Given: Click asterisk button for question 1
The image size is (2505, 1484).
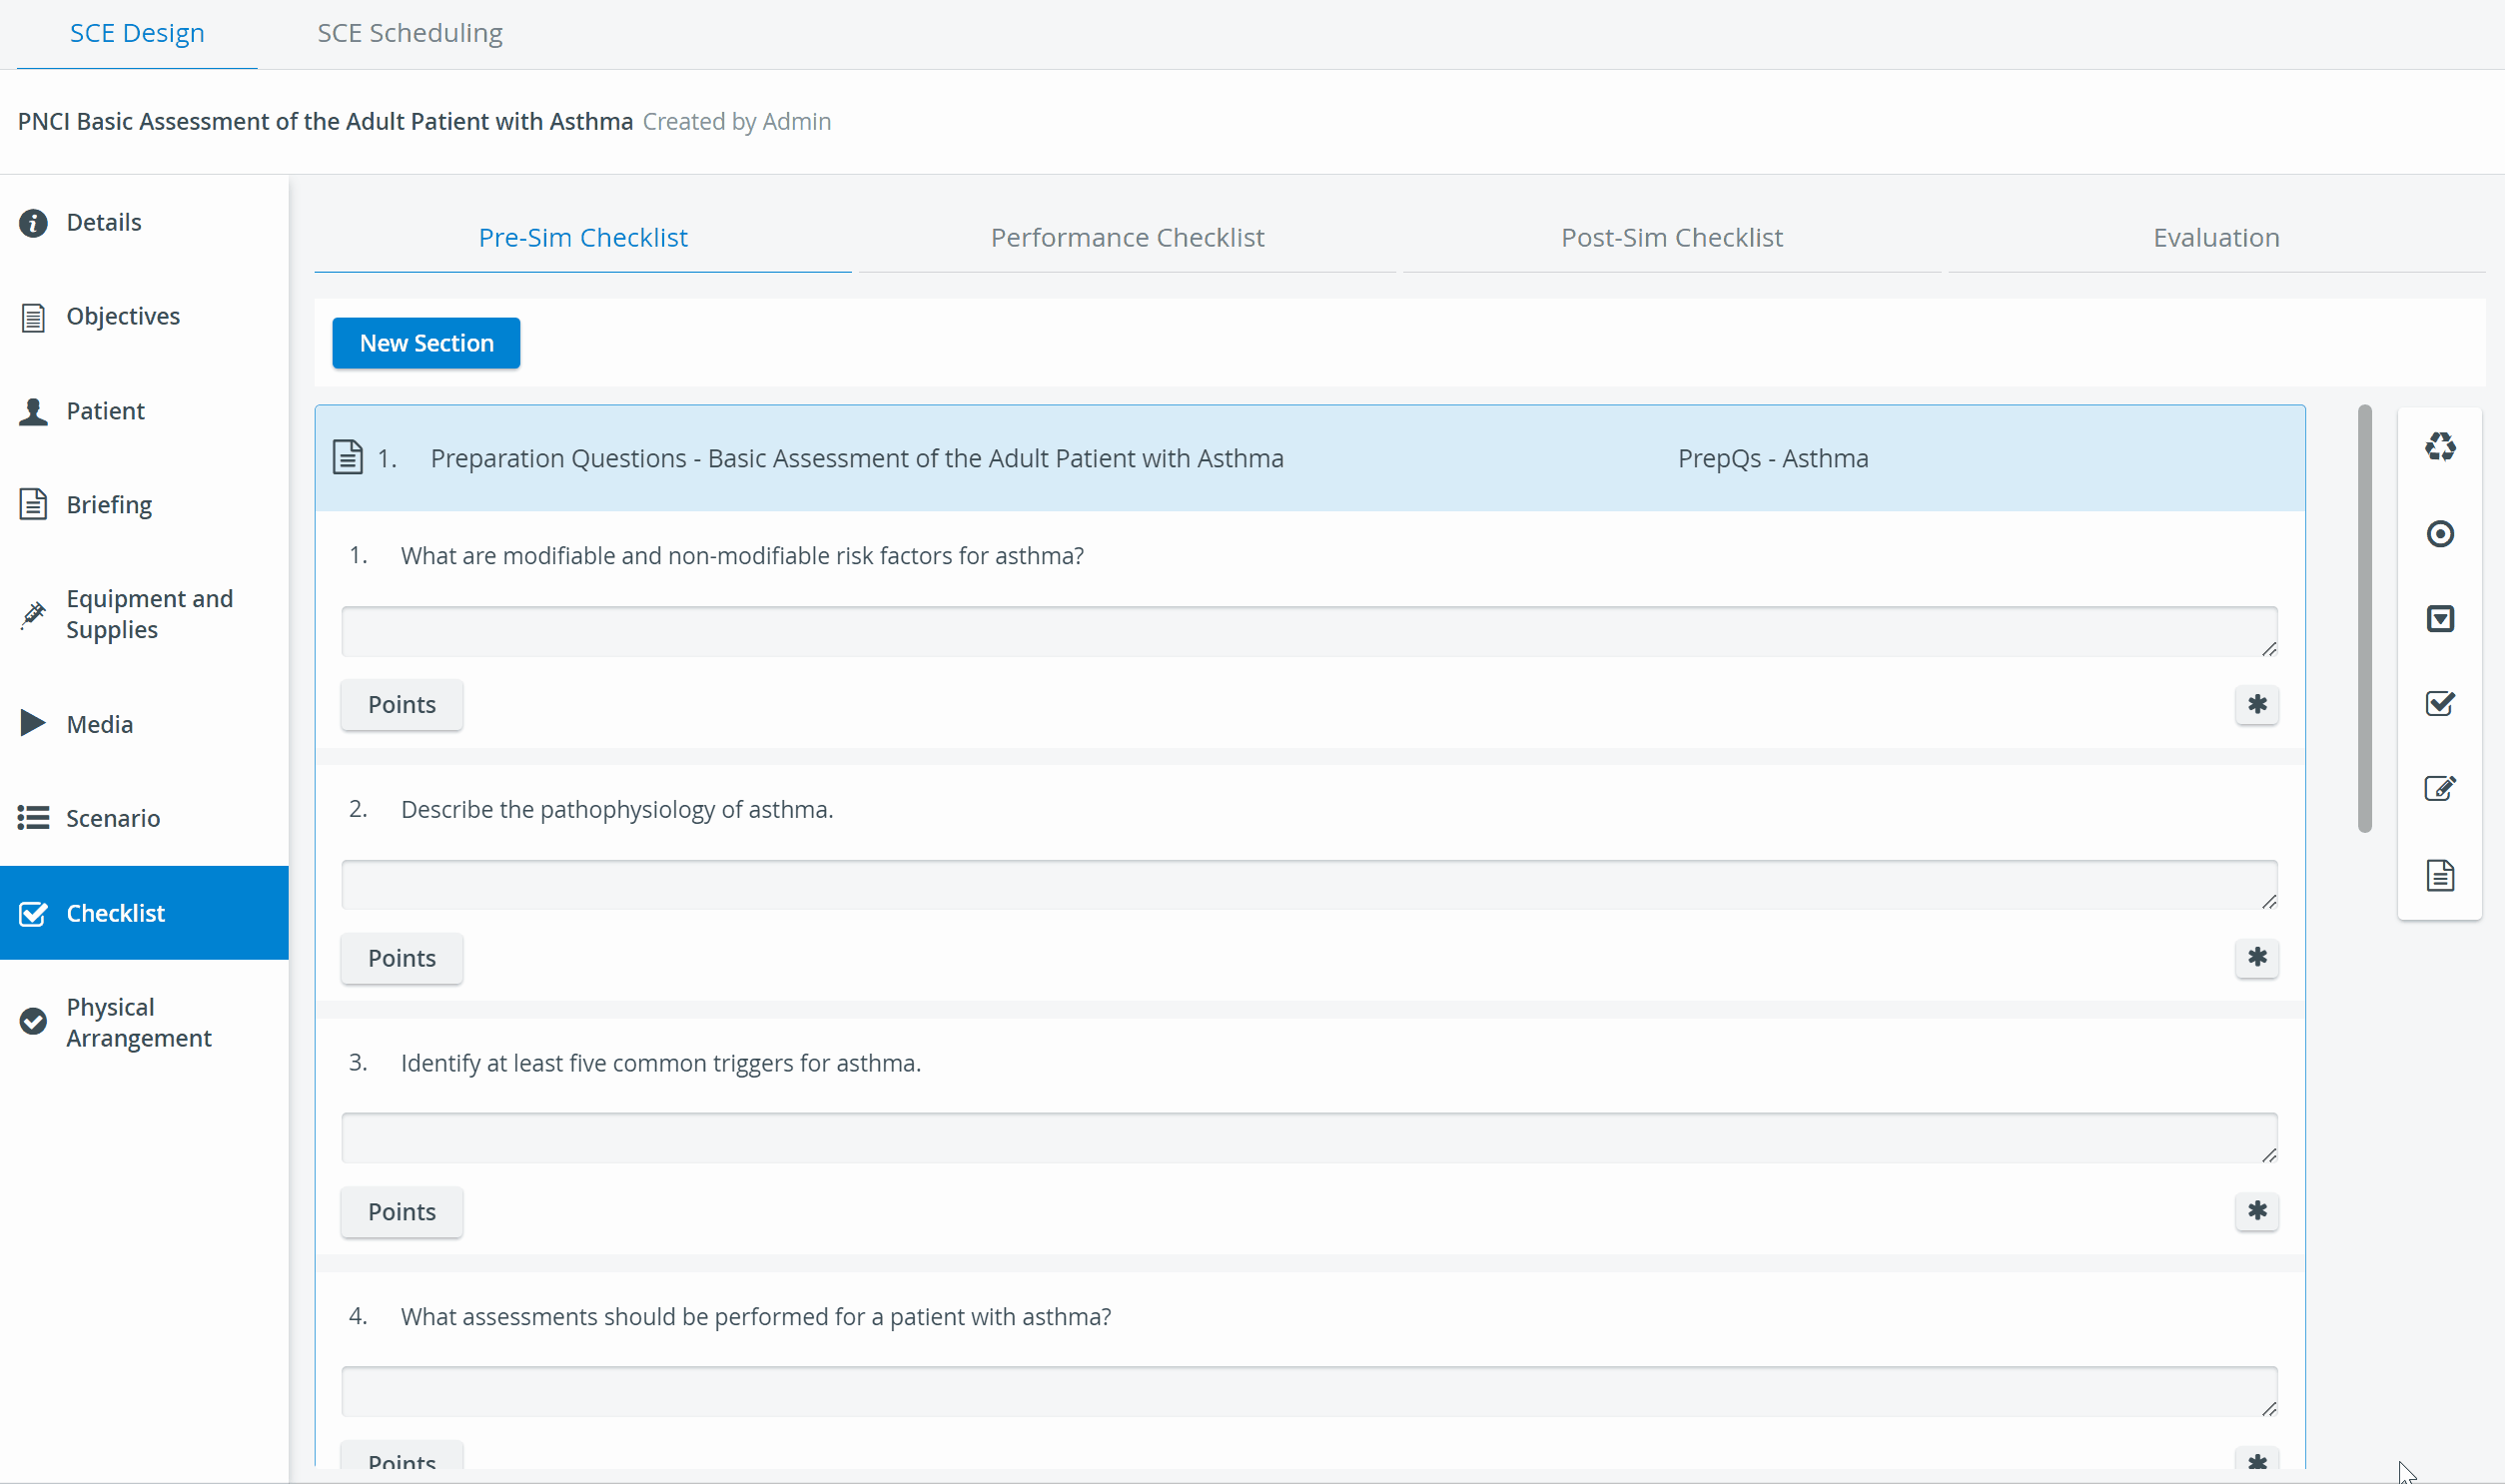Looking at the screenshot, I should click(x=2256, y=705).
